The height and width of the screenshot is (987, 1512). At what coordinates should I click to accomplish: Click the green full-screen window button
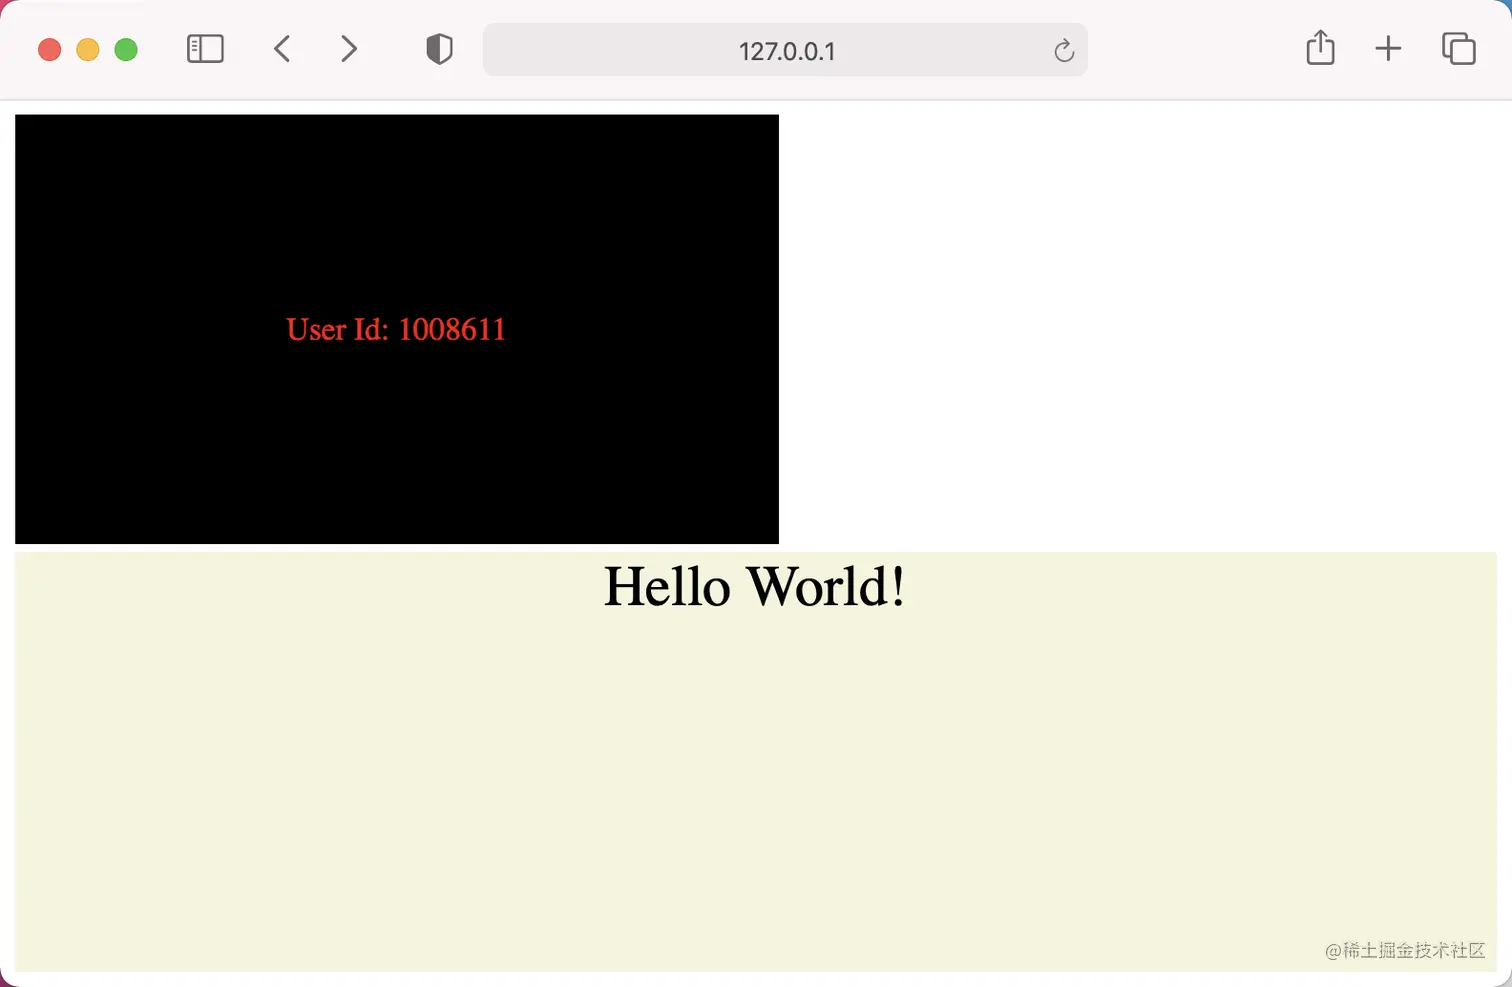click(x=126, y=50)
